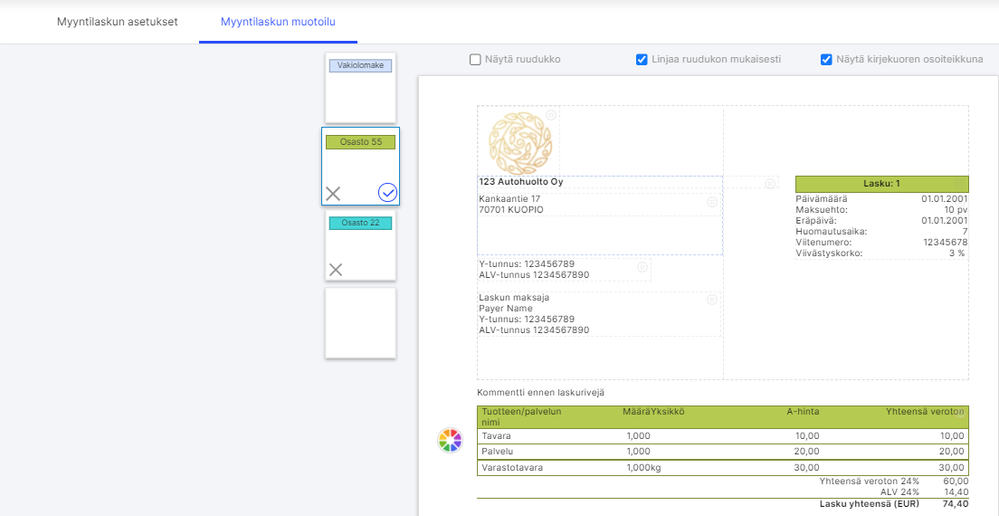
Task: Click Kommentti ennen laskurivejä text
Action: [541, 392]
